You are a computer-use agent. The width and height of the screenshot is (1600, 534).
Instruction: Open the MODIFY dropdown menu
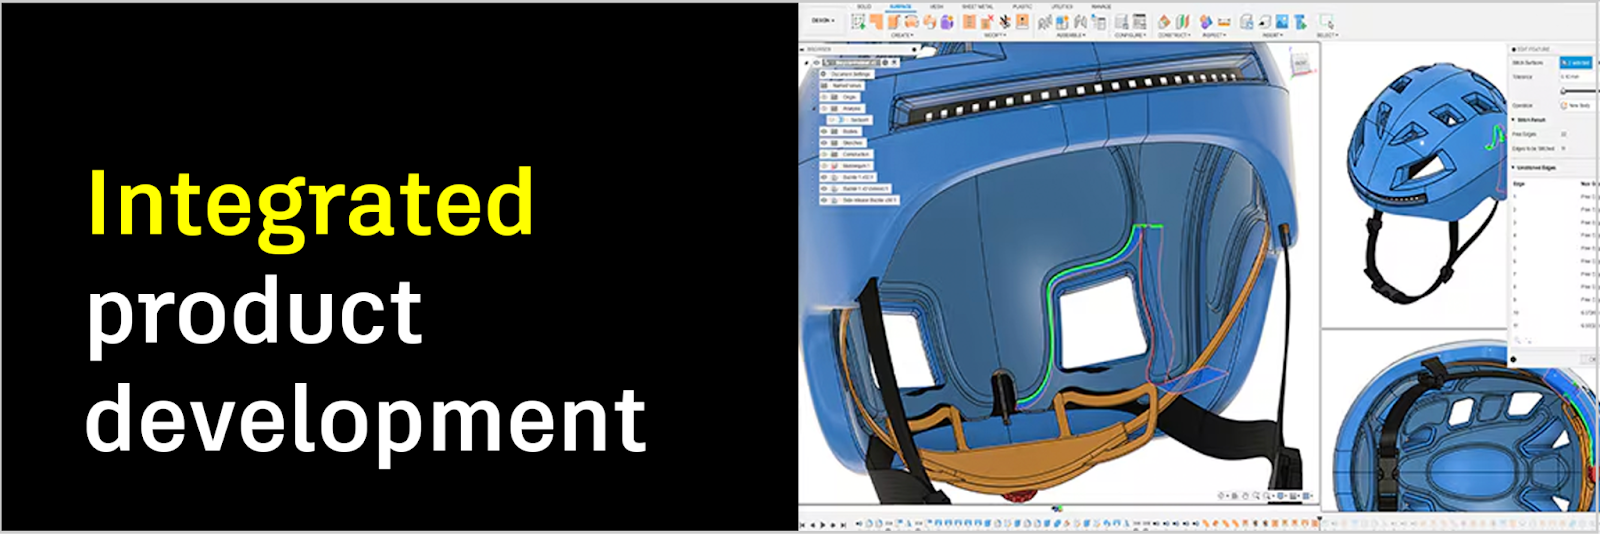[994, 35]
